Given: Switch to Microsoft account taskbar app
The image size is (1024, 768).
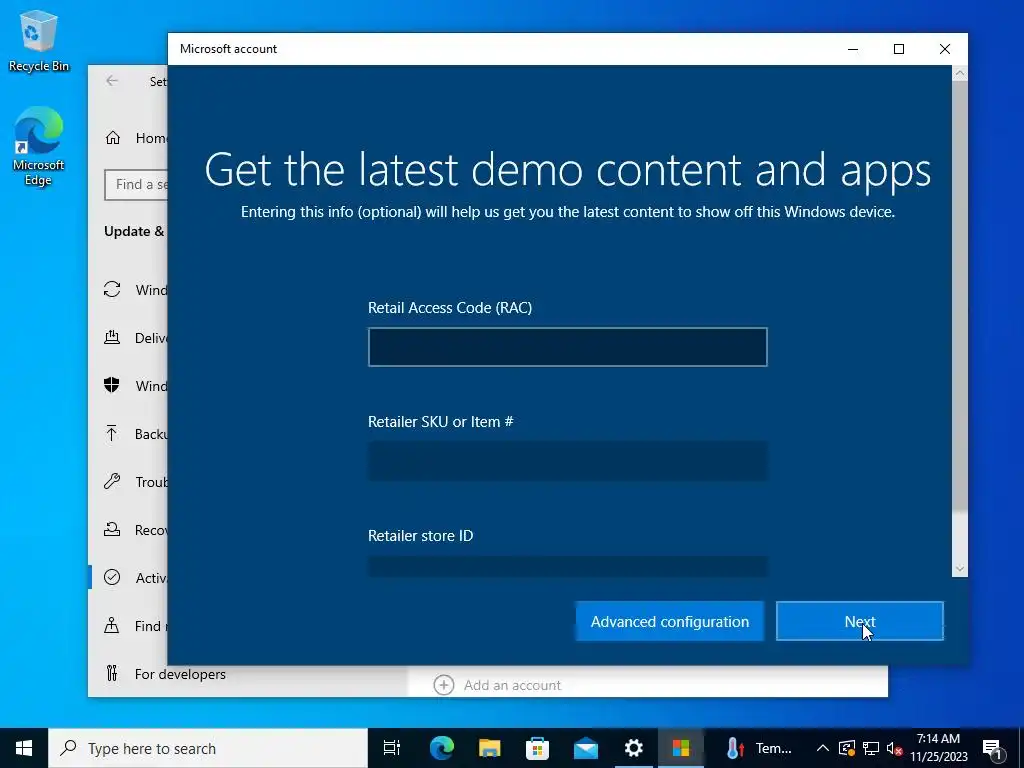Looking at the screenshot, I should click(x=680, y=748).
